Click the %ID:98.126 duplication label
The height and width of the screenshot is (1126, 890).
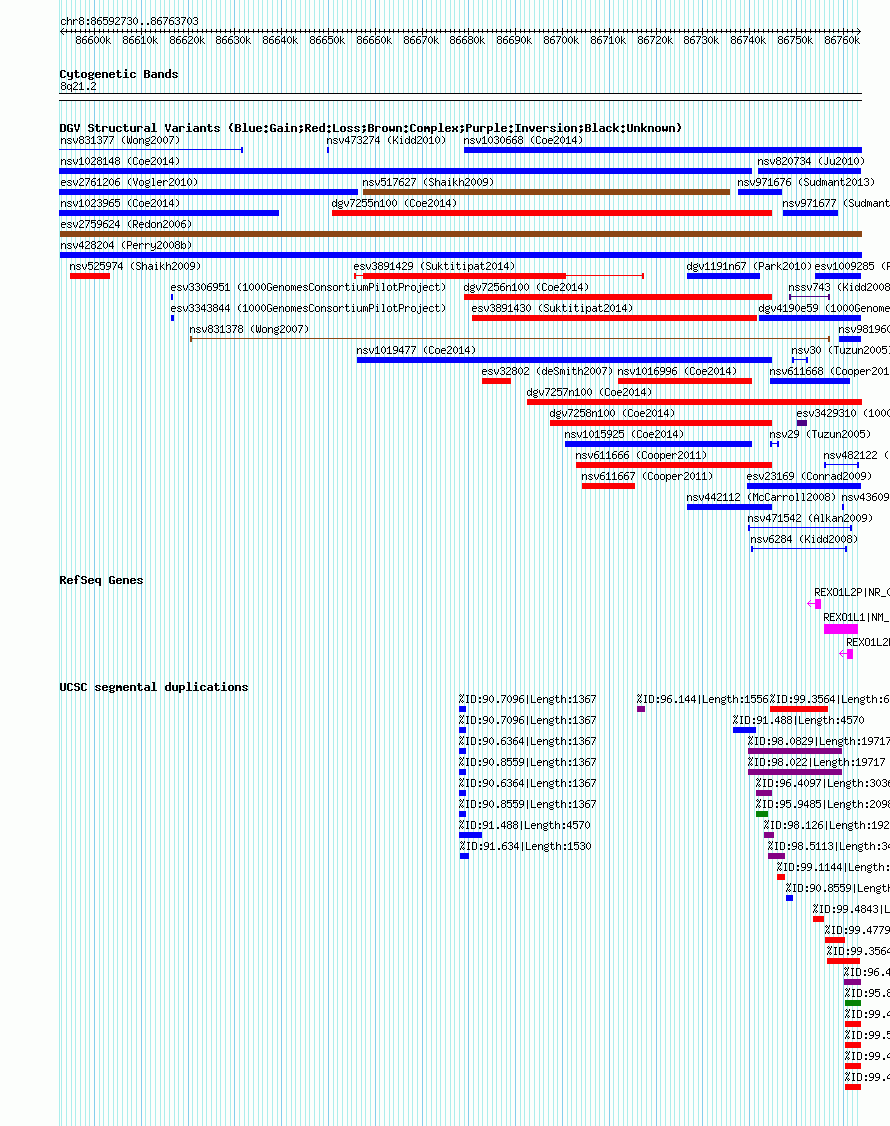[x=827, y=825]
